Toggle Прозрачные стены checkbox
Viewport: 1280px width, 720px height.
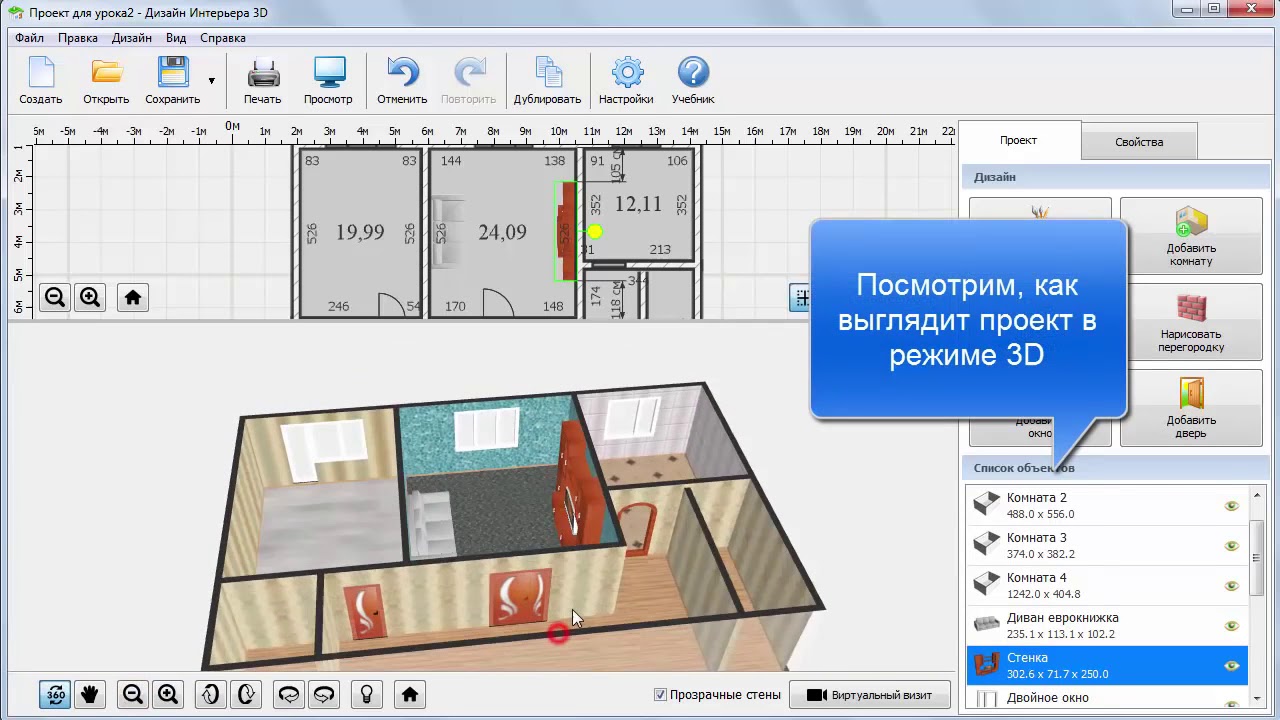(660, 695)
